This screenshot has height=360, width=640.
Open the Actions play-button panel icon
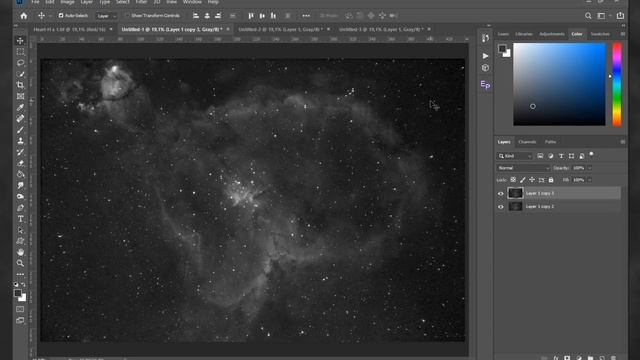(485, 56)
